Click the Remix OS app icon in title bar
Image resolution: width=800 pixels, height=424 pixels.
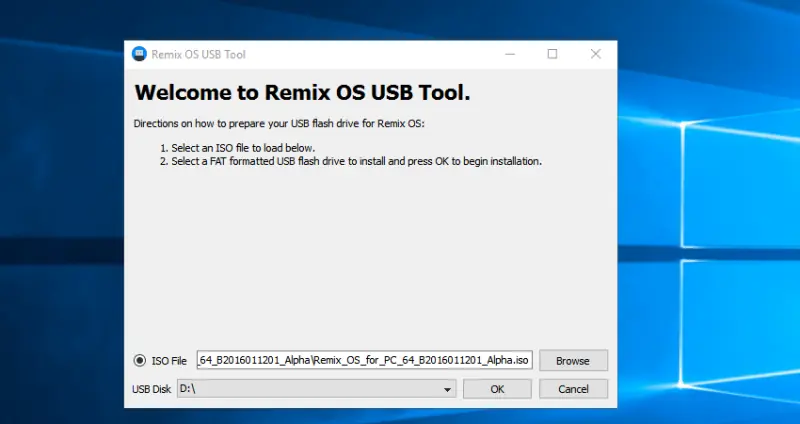pos(139,54)
